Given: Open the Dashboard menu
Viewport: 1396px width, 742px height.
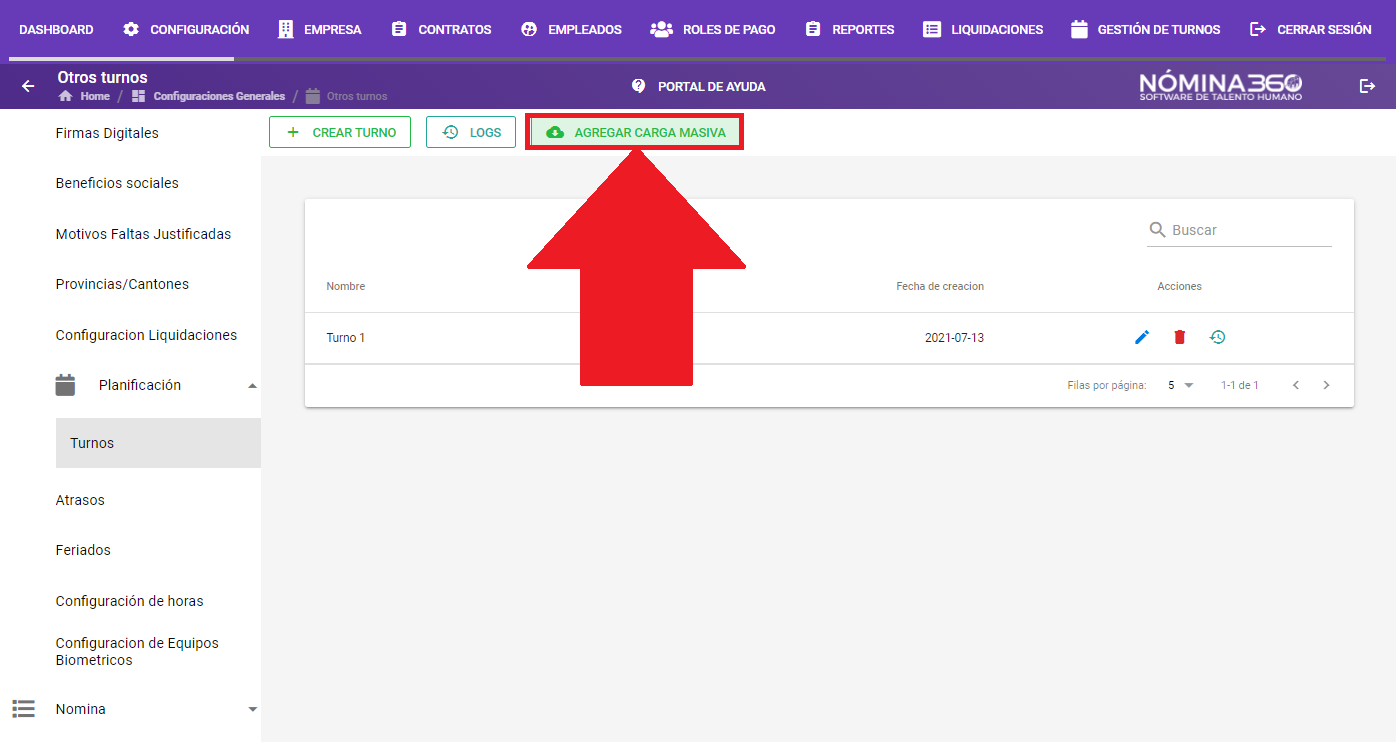Looking at the screenshot, I should tap(56, 29).
